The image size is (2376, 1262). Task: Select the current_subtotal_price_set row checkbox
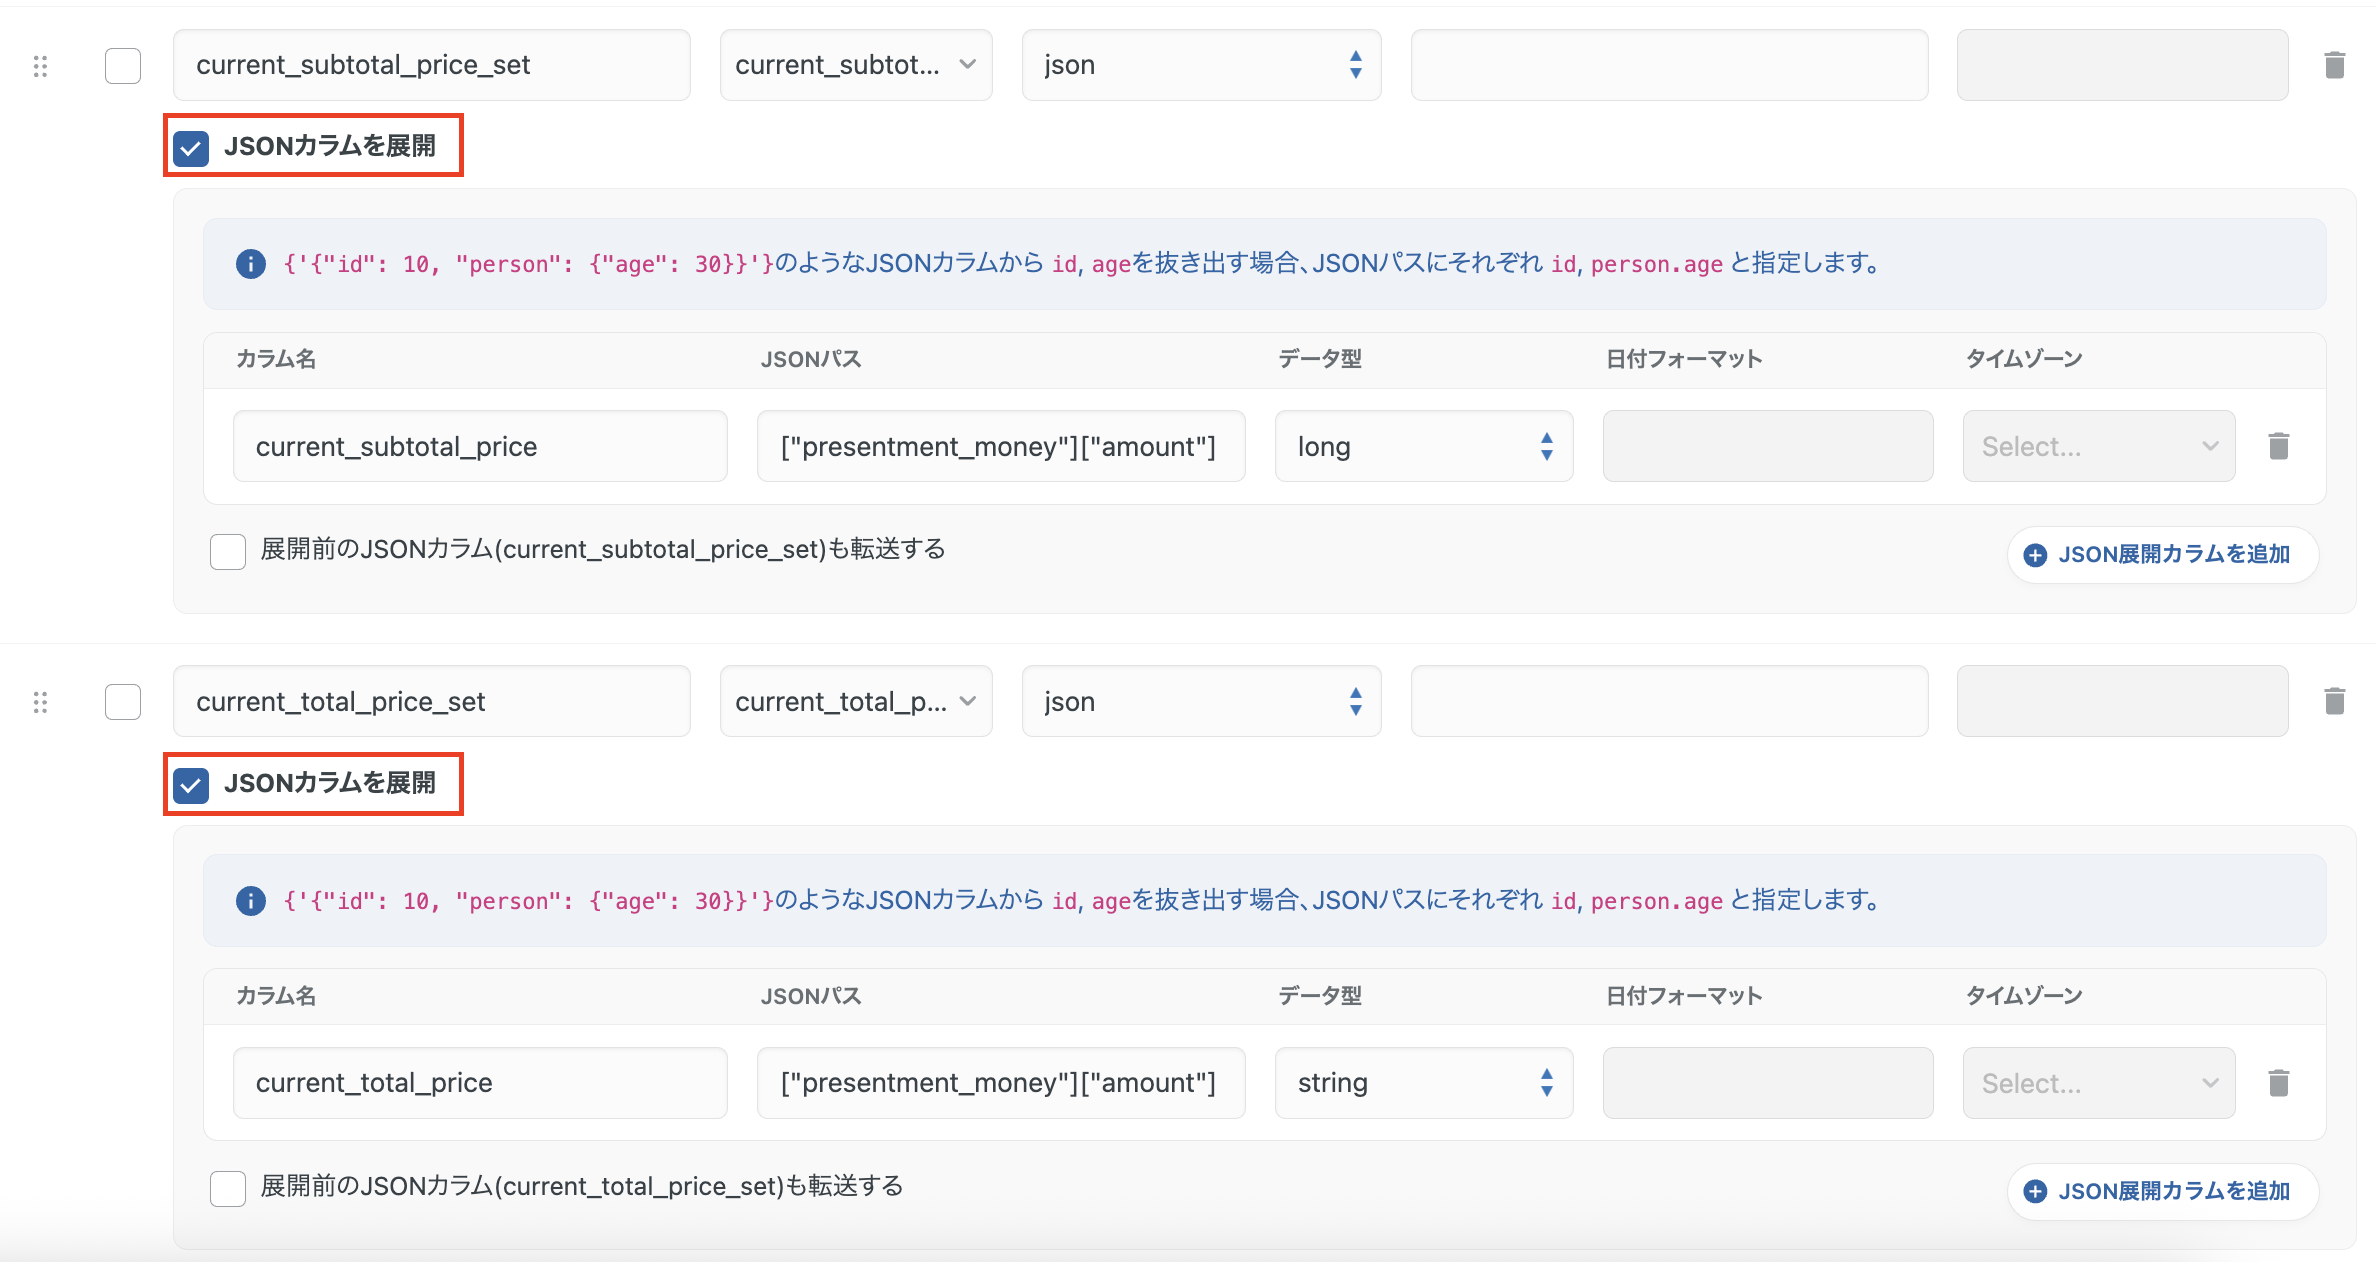tap(123, 66)
